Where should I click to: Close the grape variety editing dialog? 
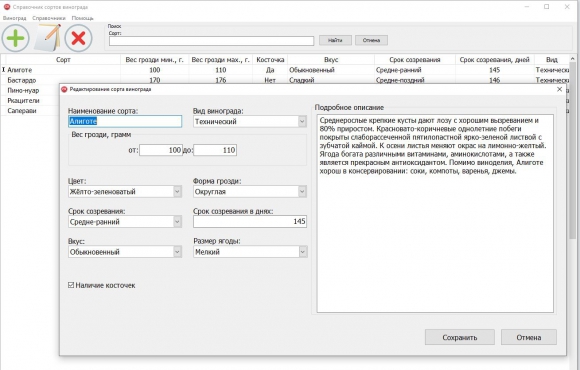tap(559, 89)
